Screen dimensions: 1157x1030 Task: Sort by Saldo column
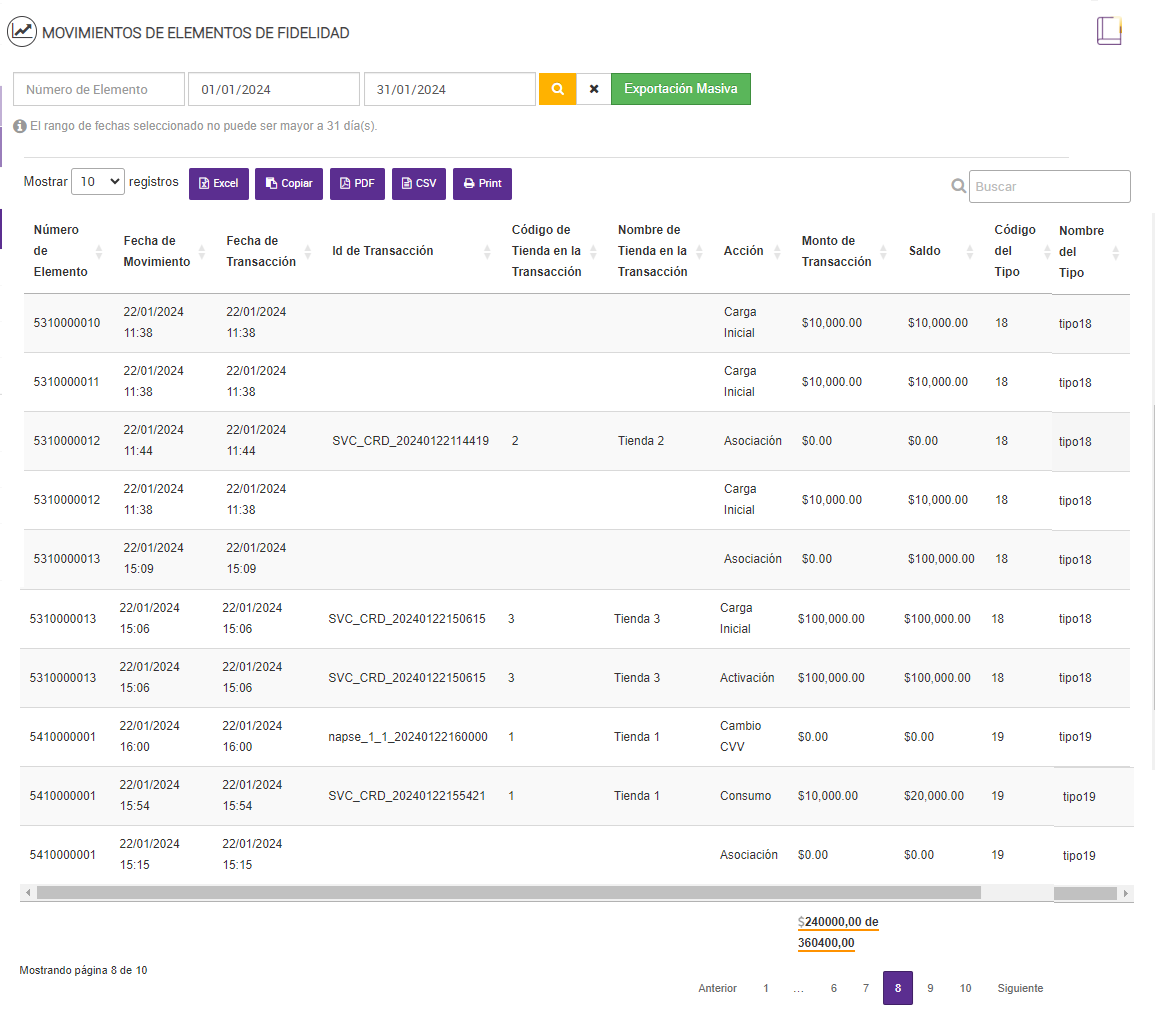click(940, 251)
